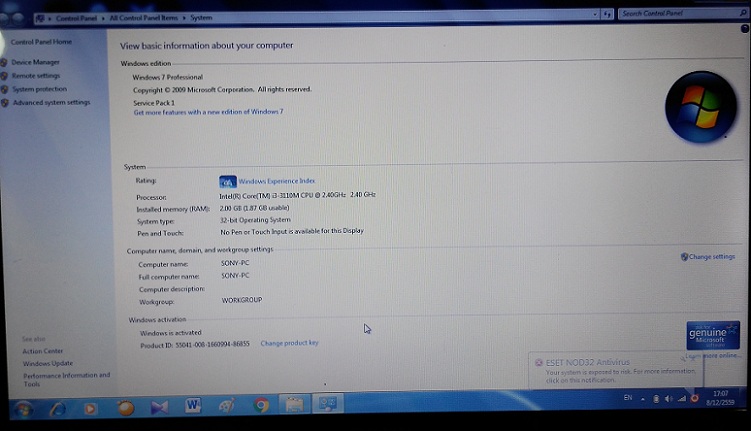Click the Windows Experience Index rating icon

pos(228,181)
